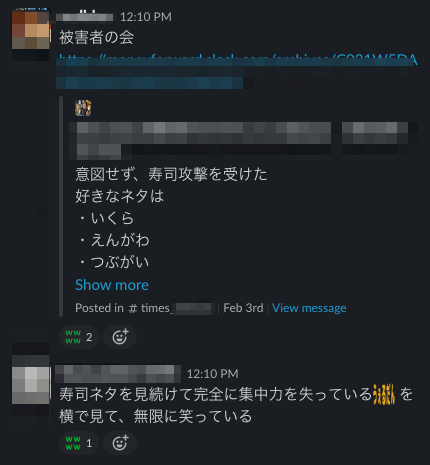The image size is (430, 465).
Task: Click the Feb 3rd date in quote footer
Action: tap(243, 308)
